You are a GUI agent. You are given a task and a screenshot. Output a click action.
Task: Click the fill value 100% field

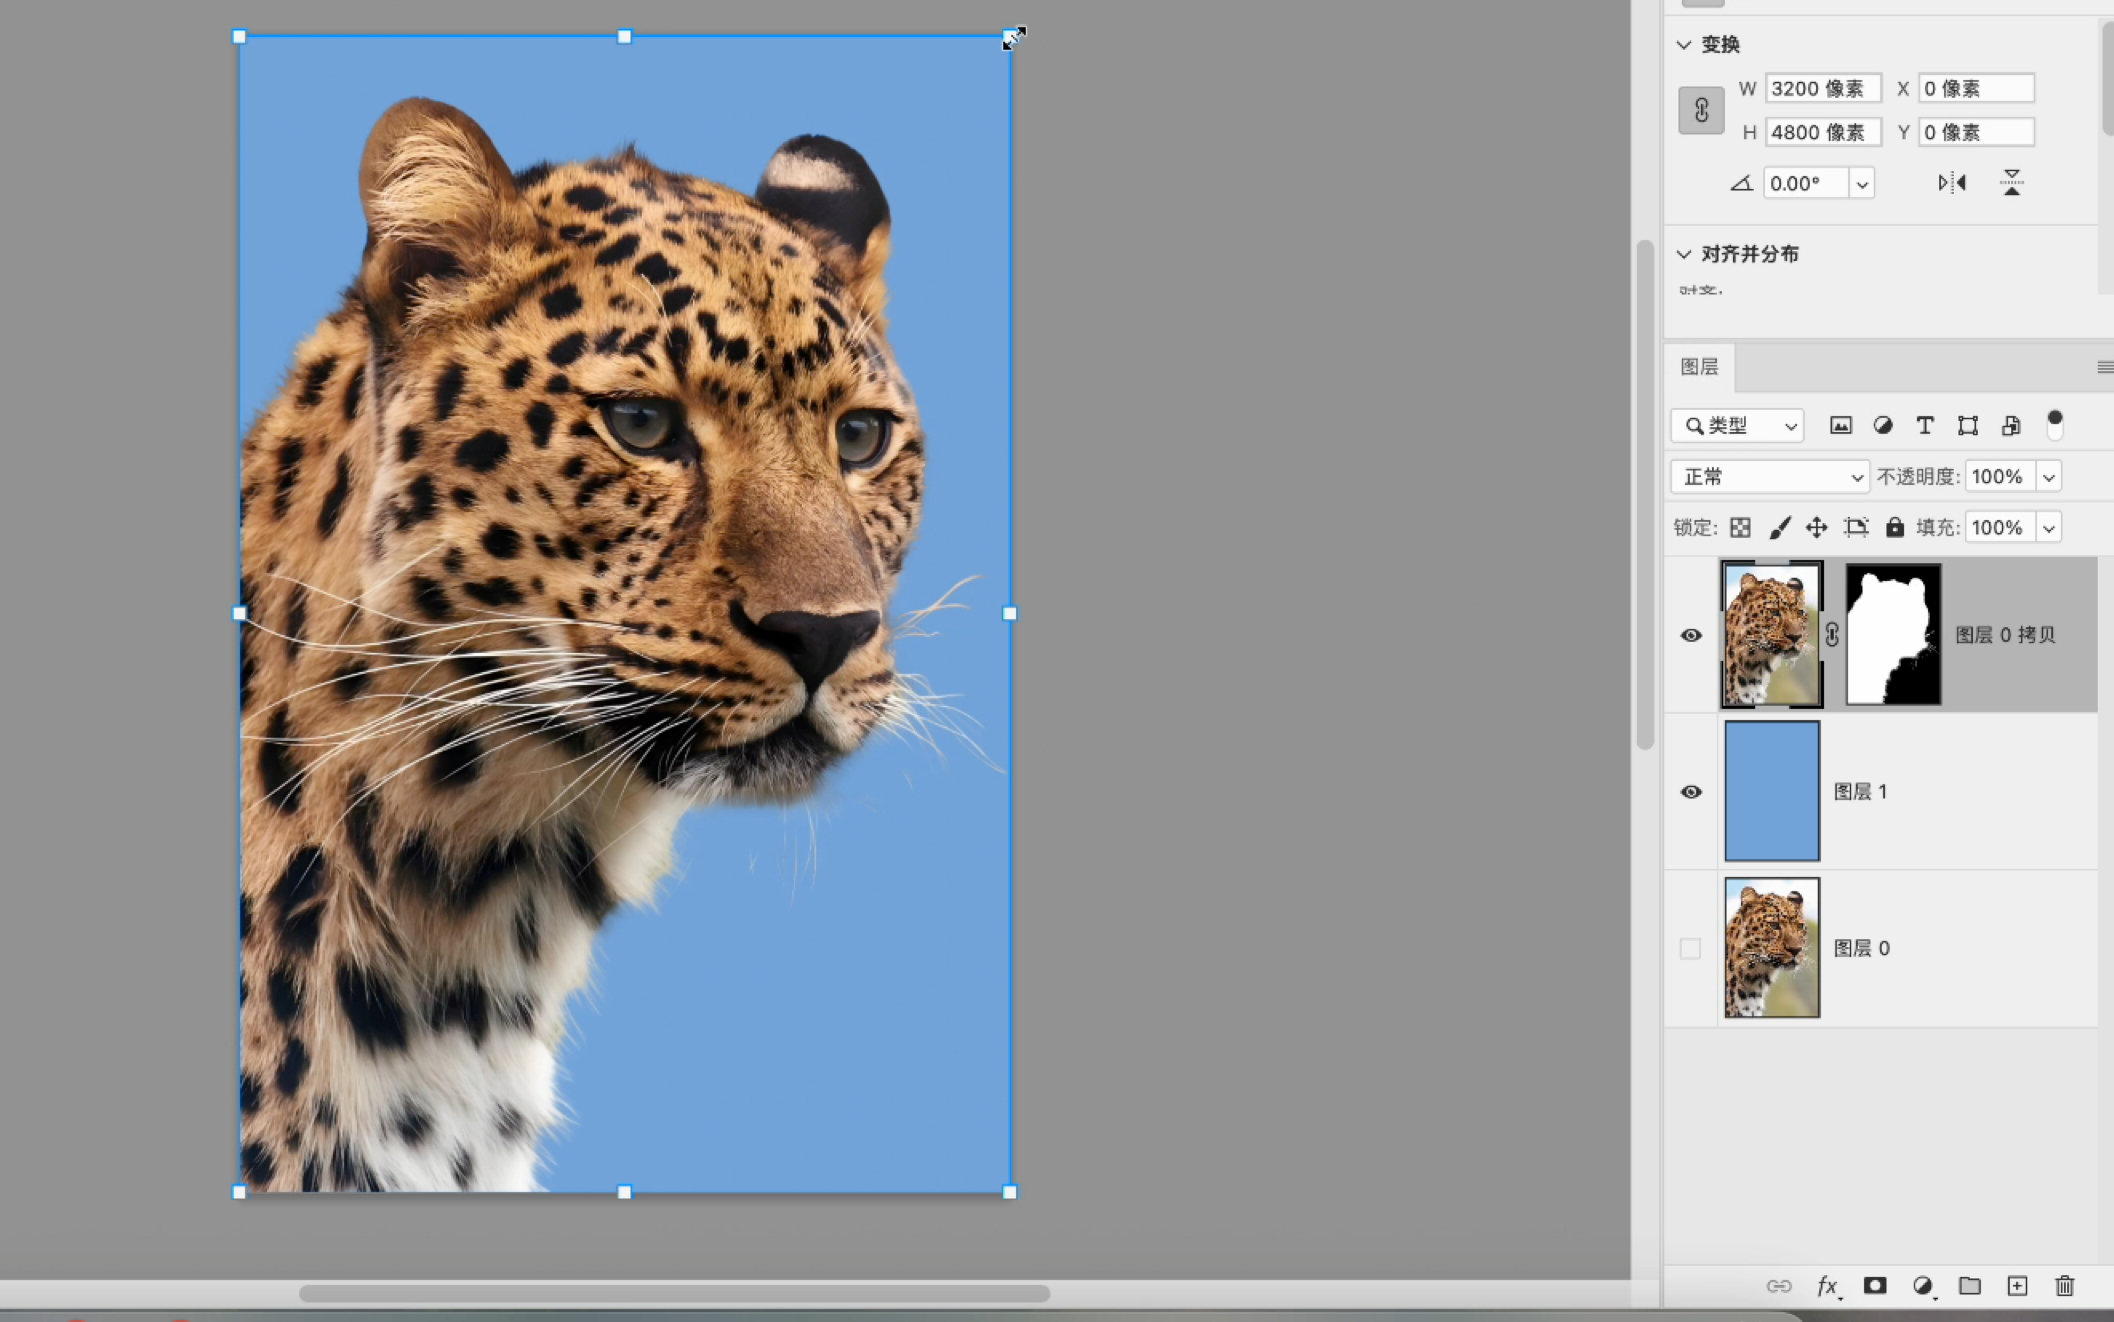tap(2000, 527)
